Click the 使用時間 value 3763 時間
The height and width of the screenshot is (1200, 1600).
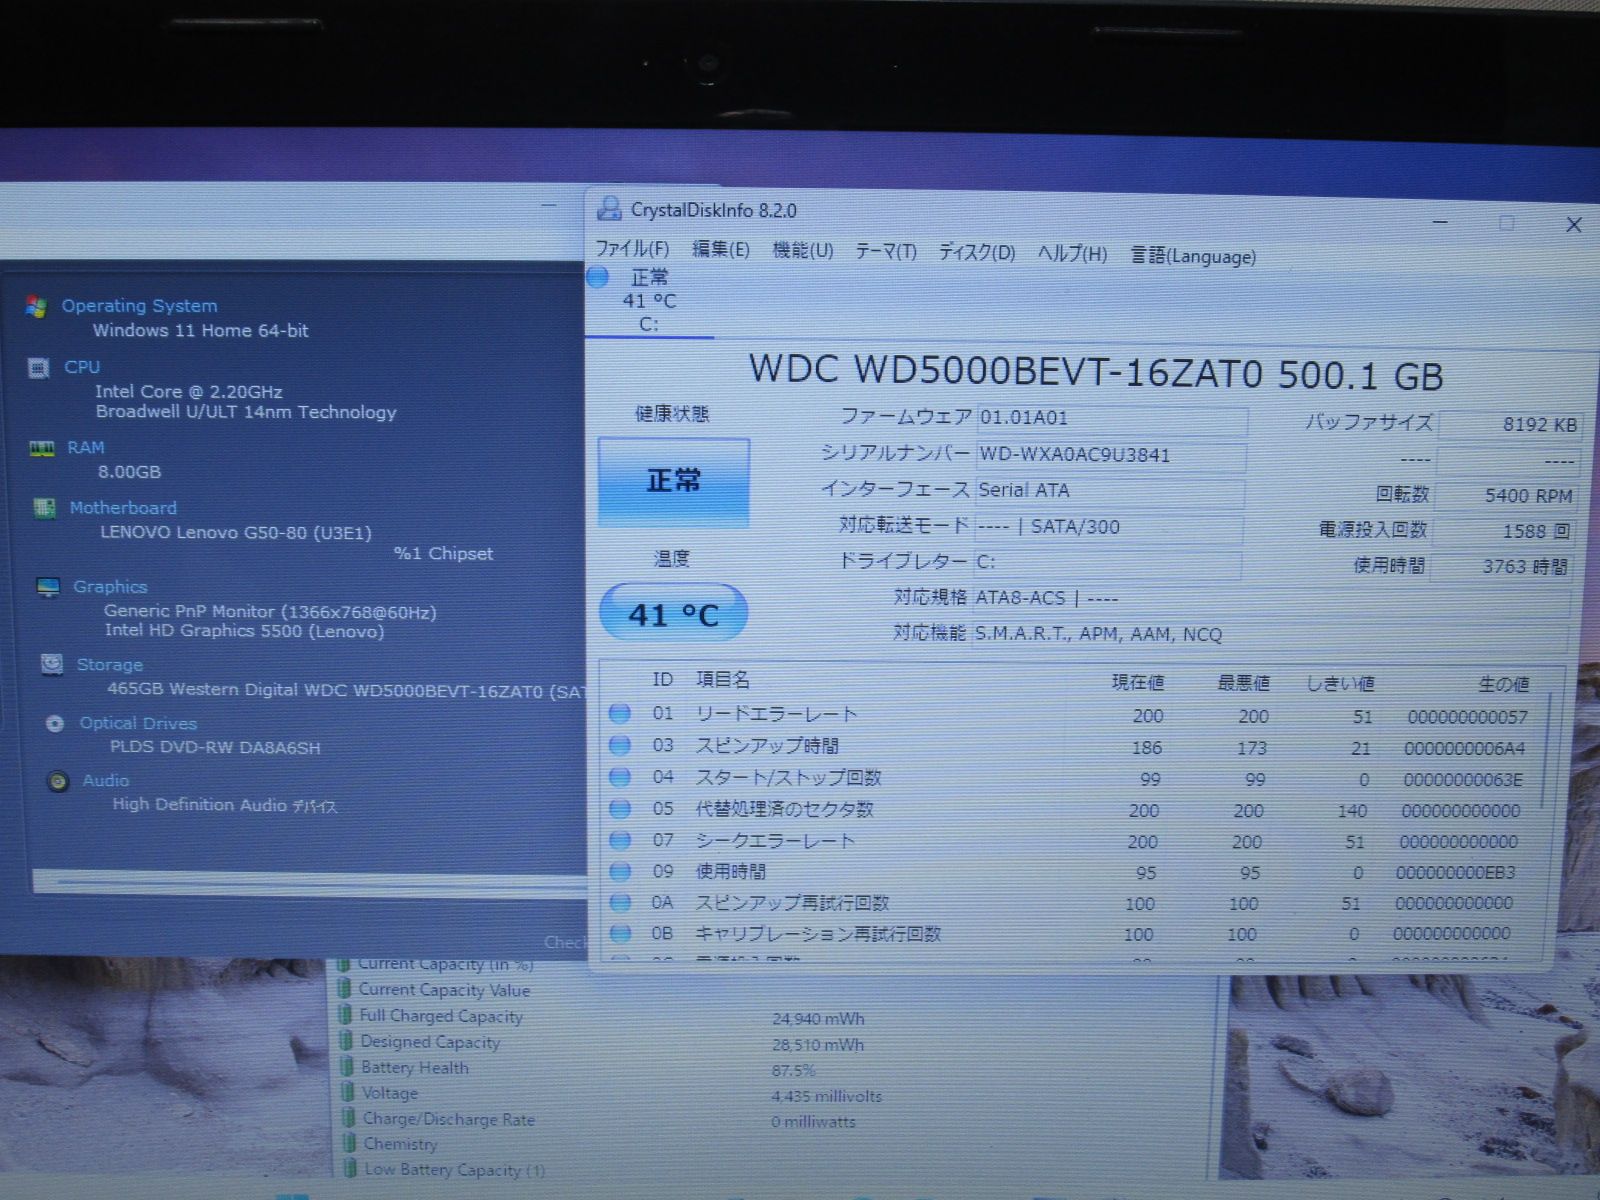pos(1501,566)
